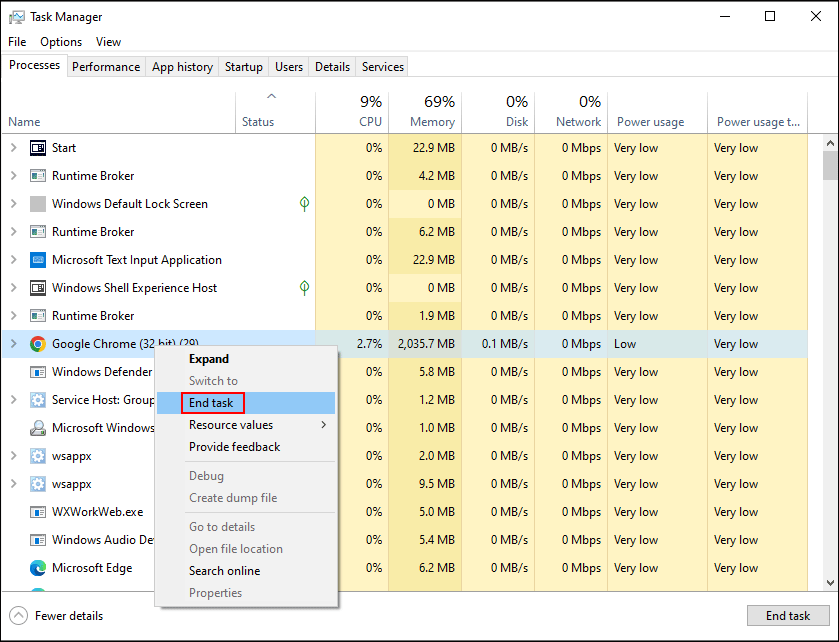The width and height of the screenshot is (839, 642).
Task: Sort by the Network column header
Action: click(x=571, y=112)
